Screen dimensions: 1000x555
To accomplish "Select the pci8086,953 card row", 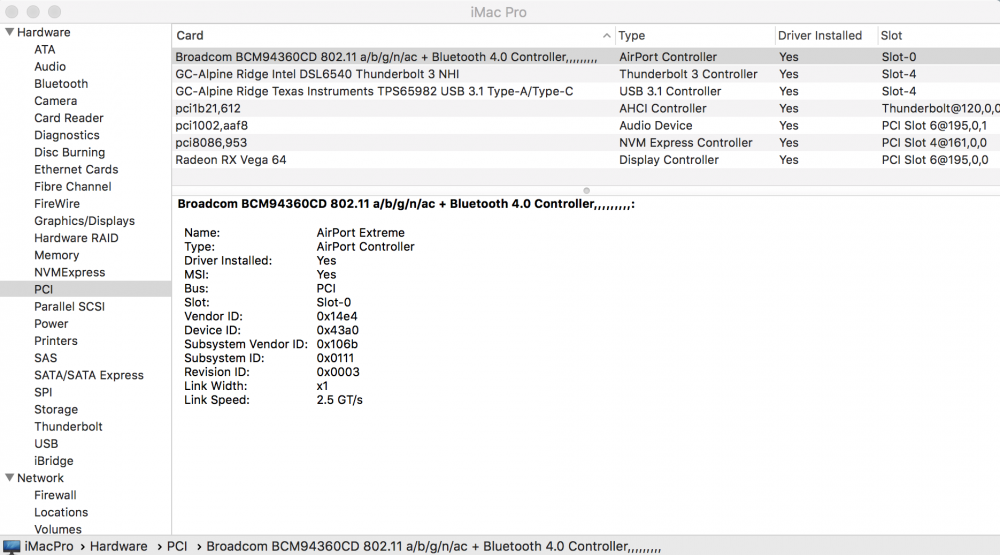I will 585,143.
